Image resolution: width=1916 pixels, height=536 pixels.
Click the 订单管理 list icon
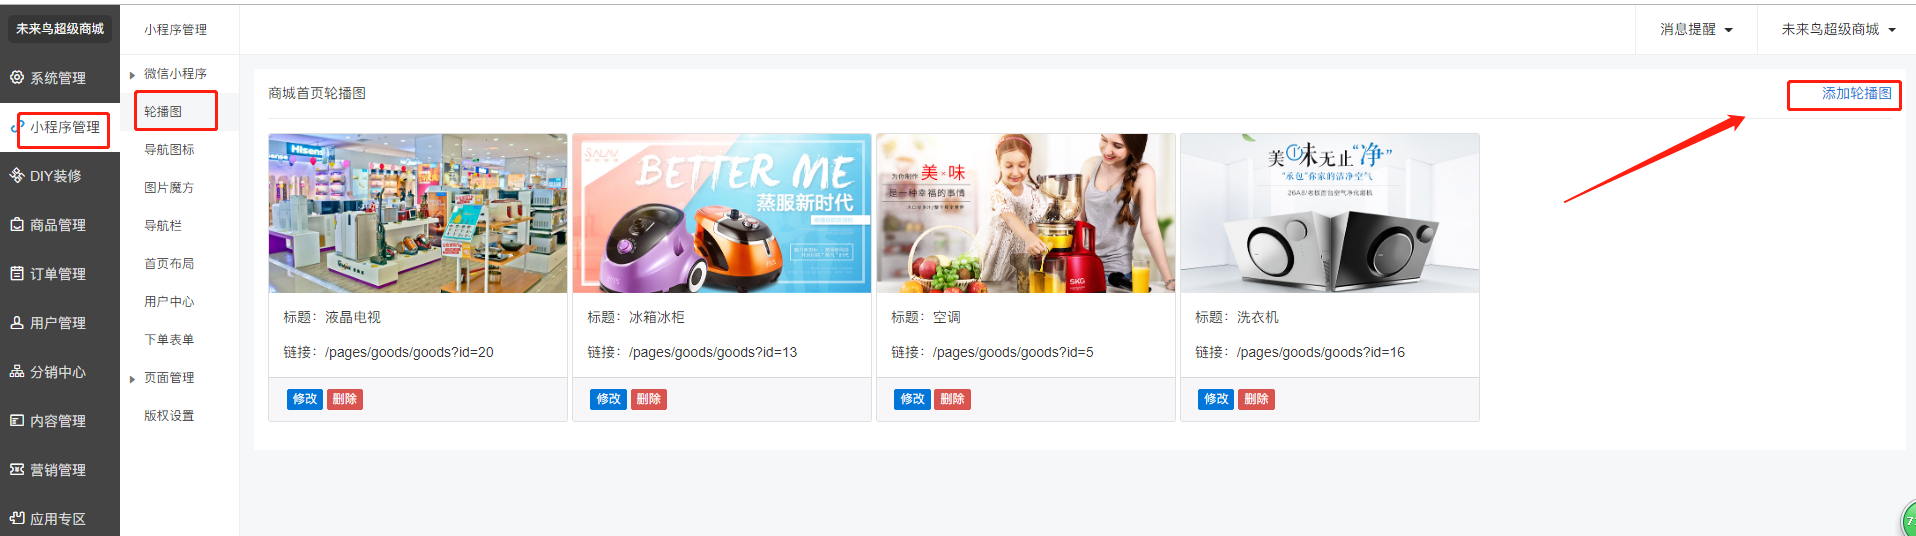coord(17,273)
